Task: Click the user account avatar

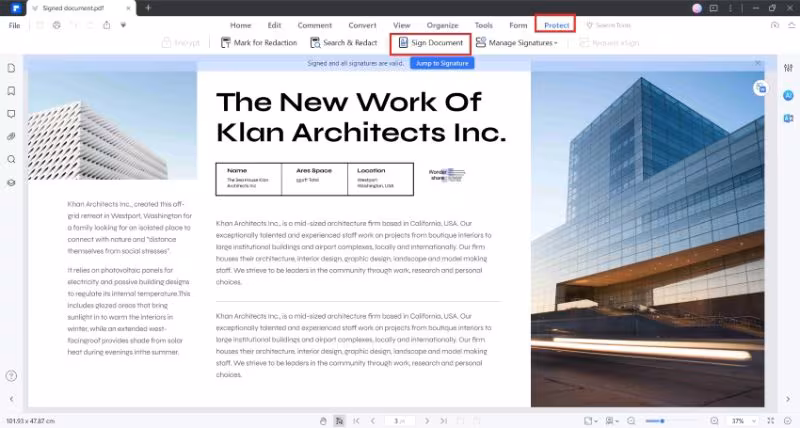Action: pos(697,8)
